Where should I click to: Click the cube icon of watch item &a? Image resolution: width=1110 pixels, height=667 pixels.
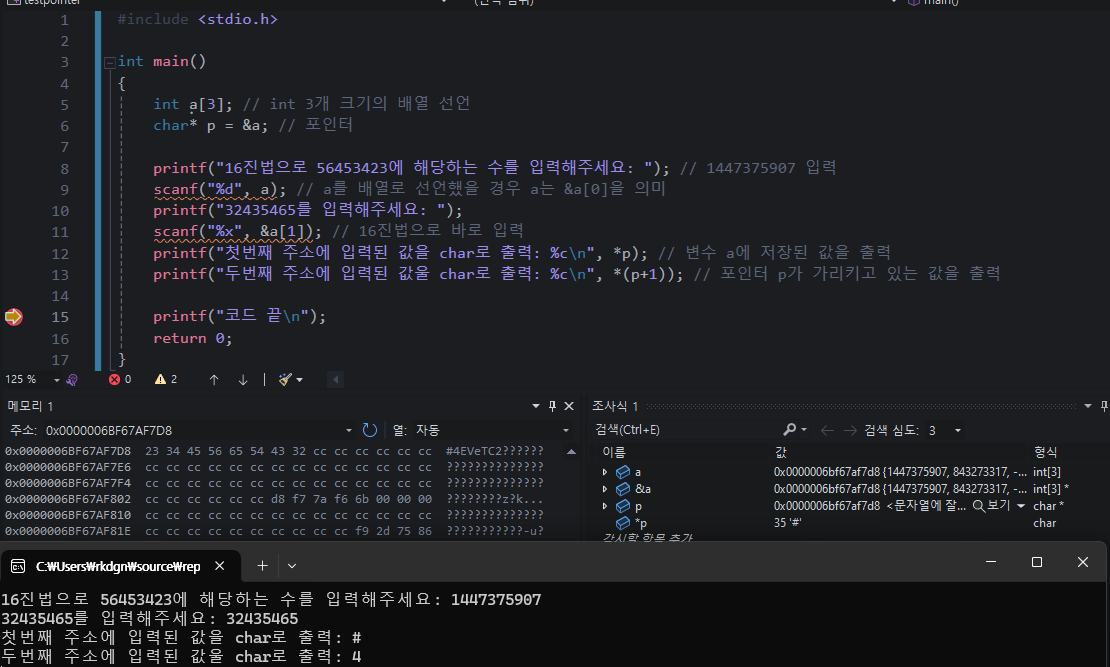tap(623, 489)
